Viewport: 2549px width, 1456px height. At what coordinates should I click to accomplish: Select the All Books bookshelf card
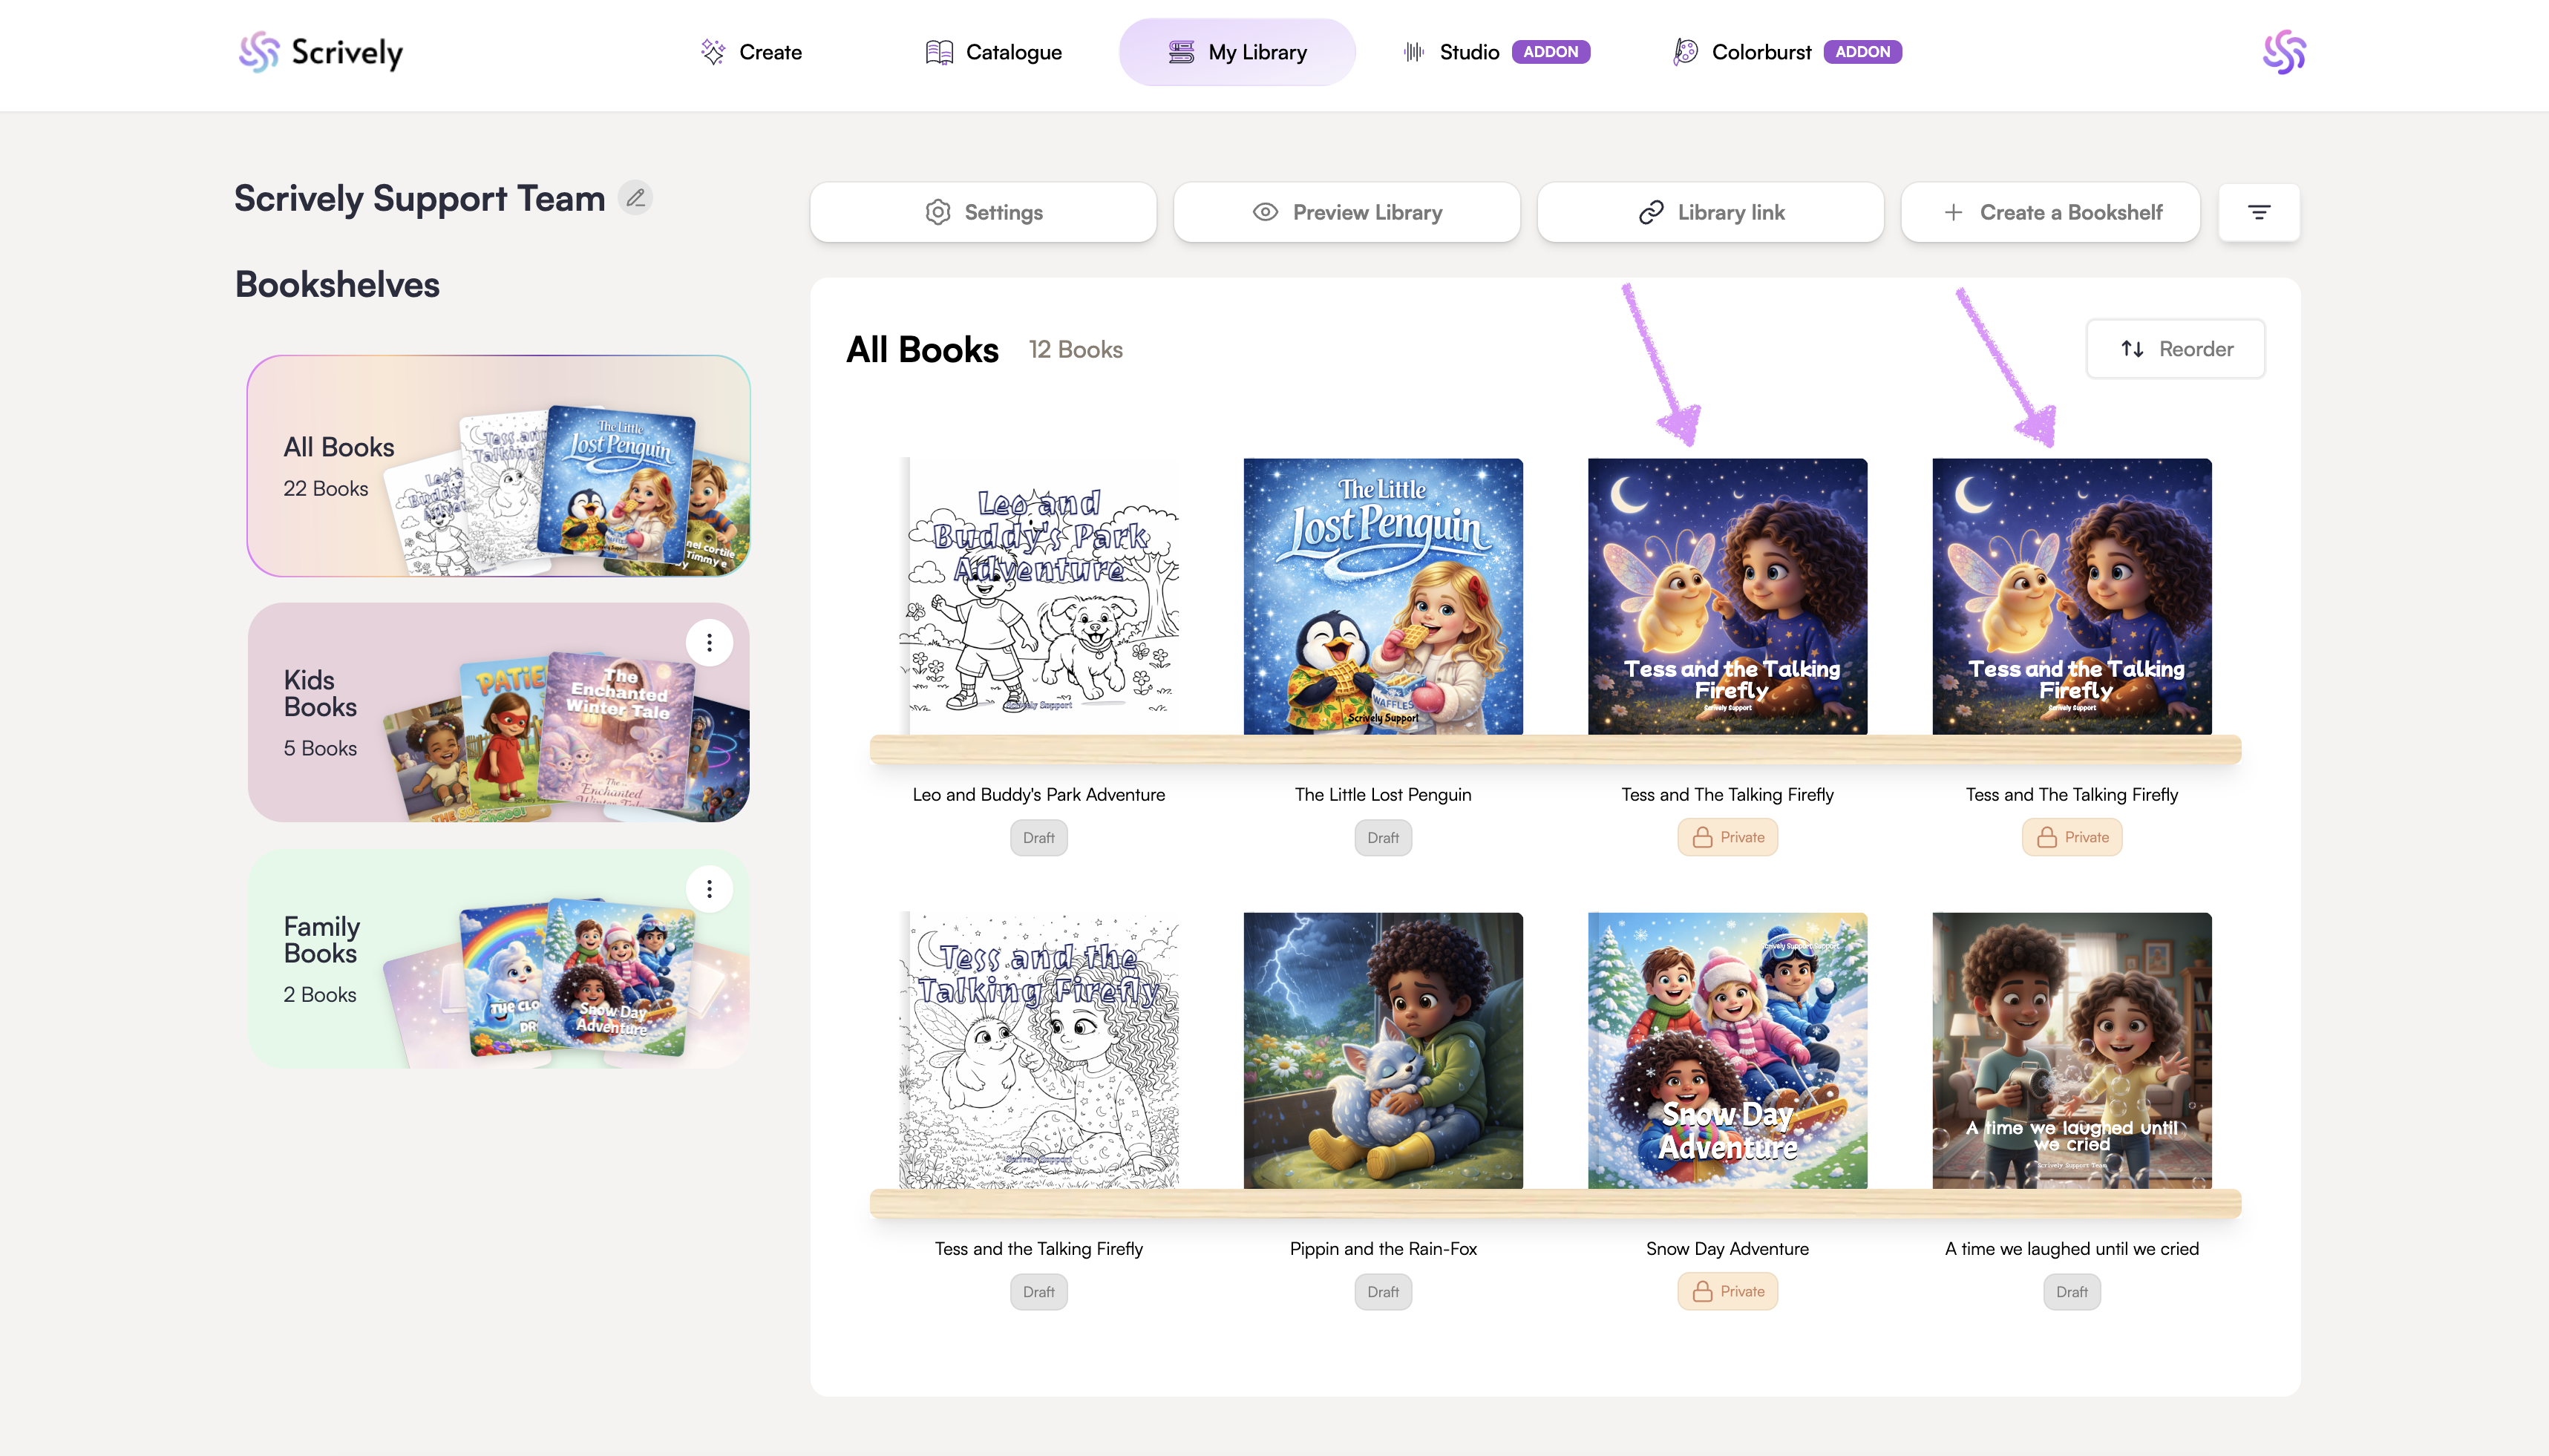(498, 466)
